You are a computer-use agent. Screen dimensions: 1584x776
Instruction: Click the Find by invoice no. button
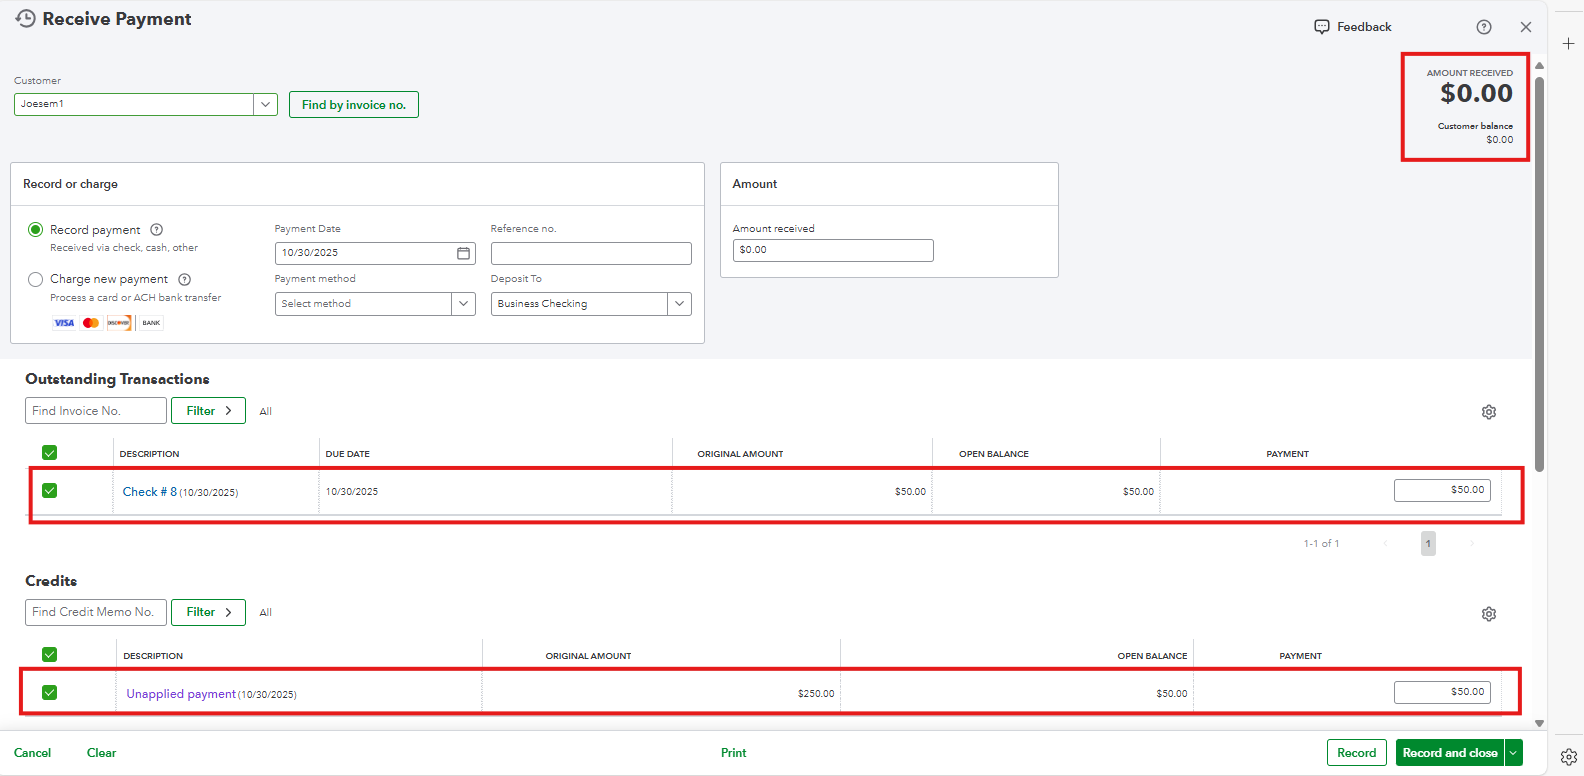[354, 105]
